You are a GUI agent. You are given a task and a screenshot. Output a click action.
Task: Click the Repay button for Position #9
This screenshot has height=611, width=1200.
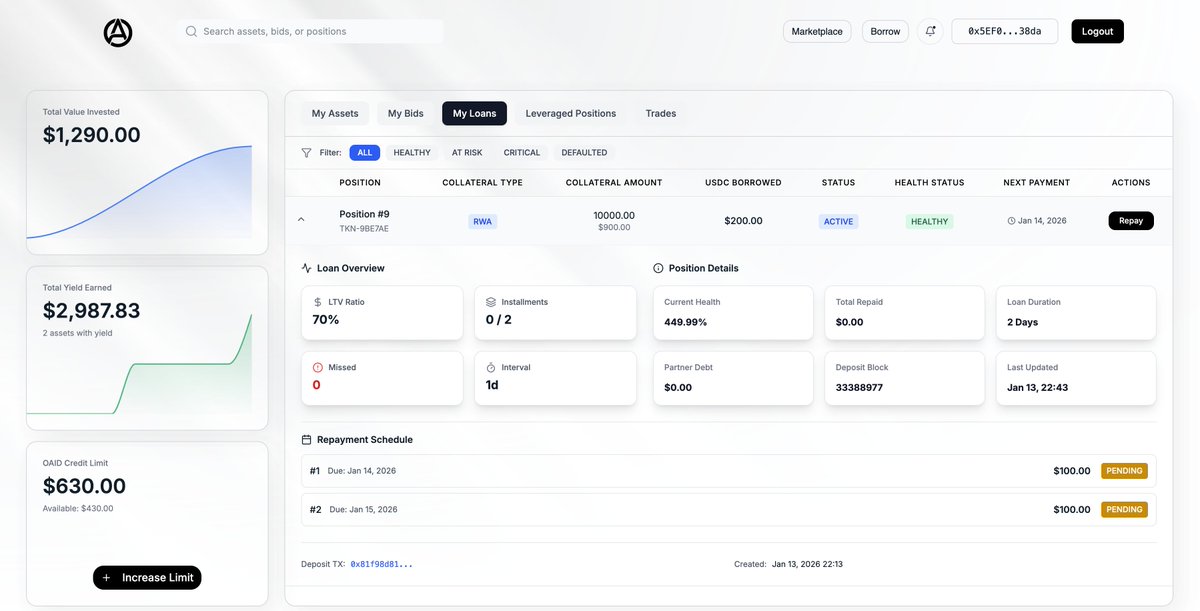pos(1130,219)
